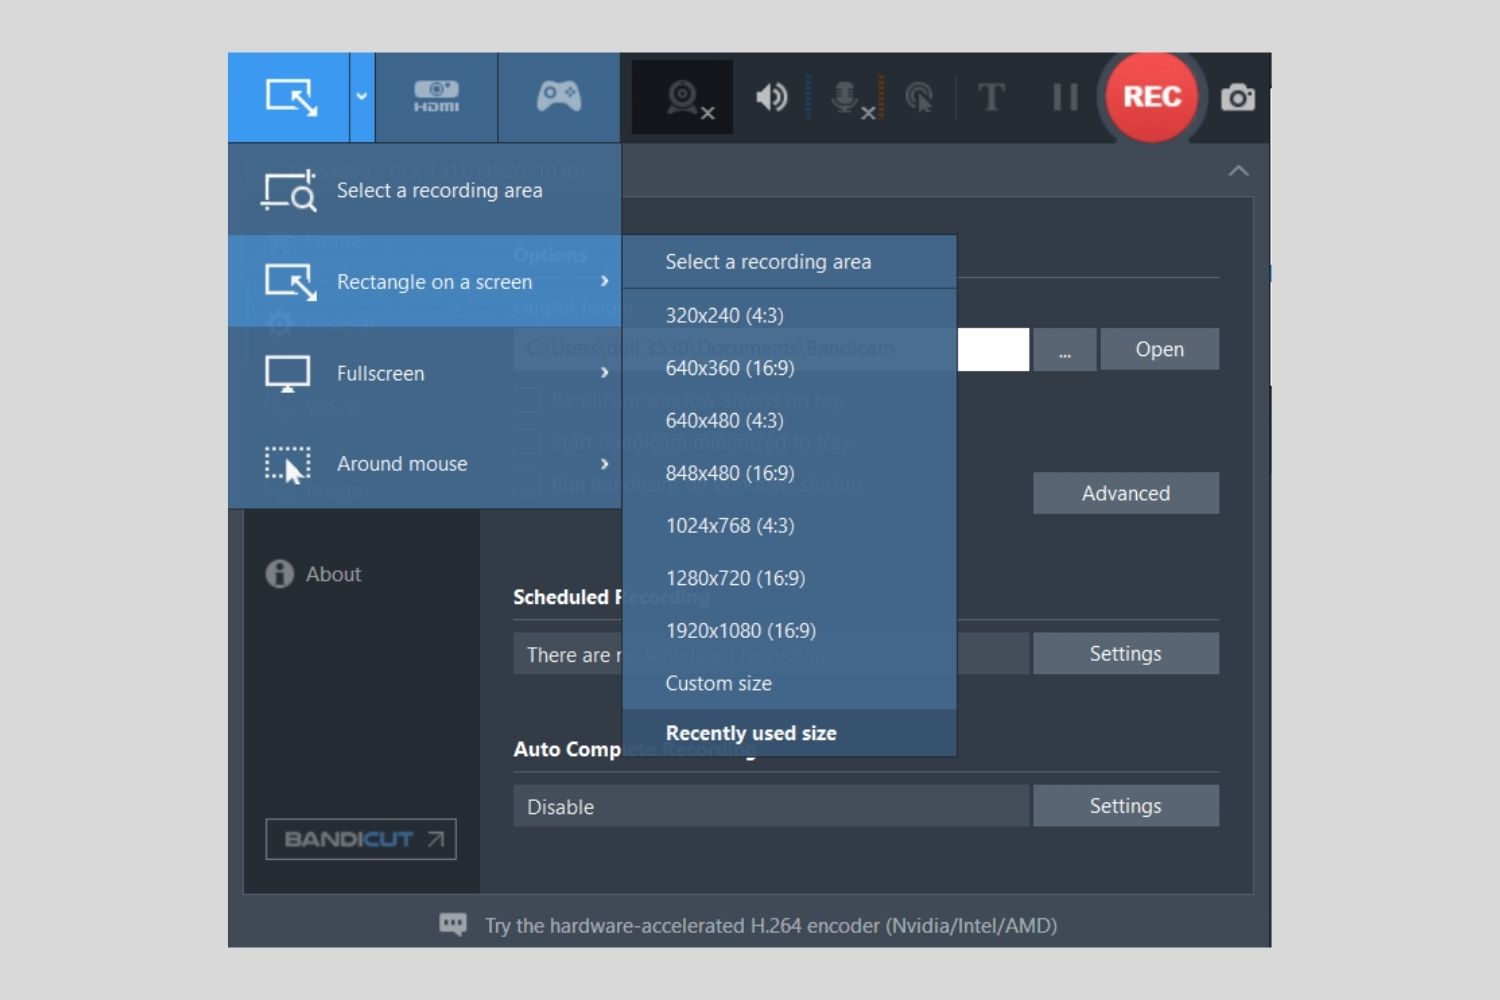The width and height of the screenshot is (1500, 1000).
Task: Toggle the microphone icon
Action: pos(847,98)
